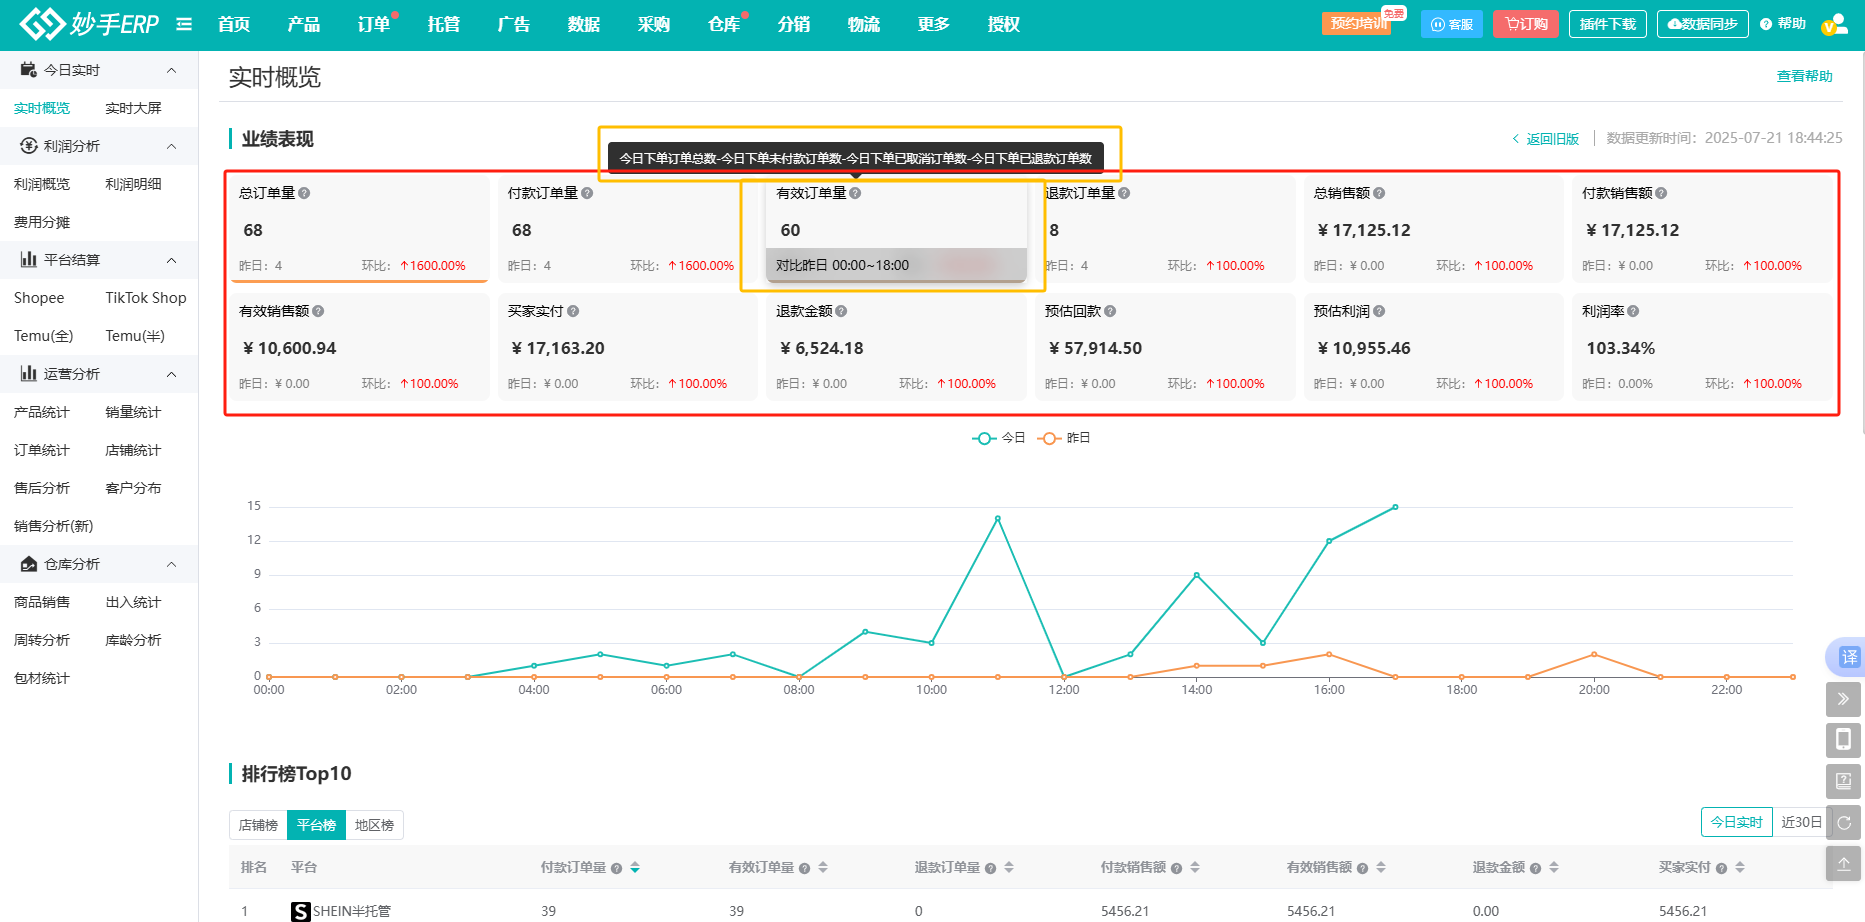Viewport: 1865px width, 922px height.
Task: Click help icon beside 总订单量
Action: point(304,193)
